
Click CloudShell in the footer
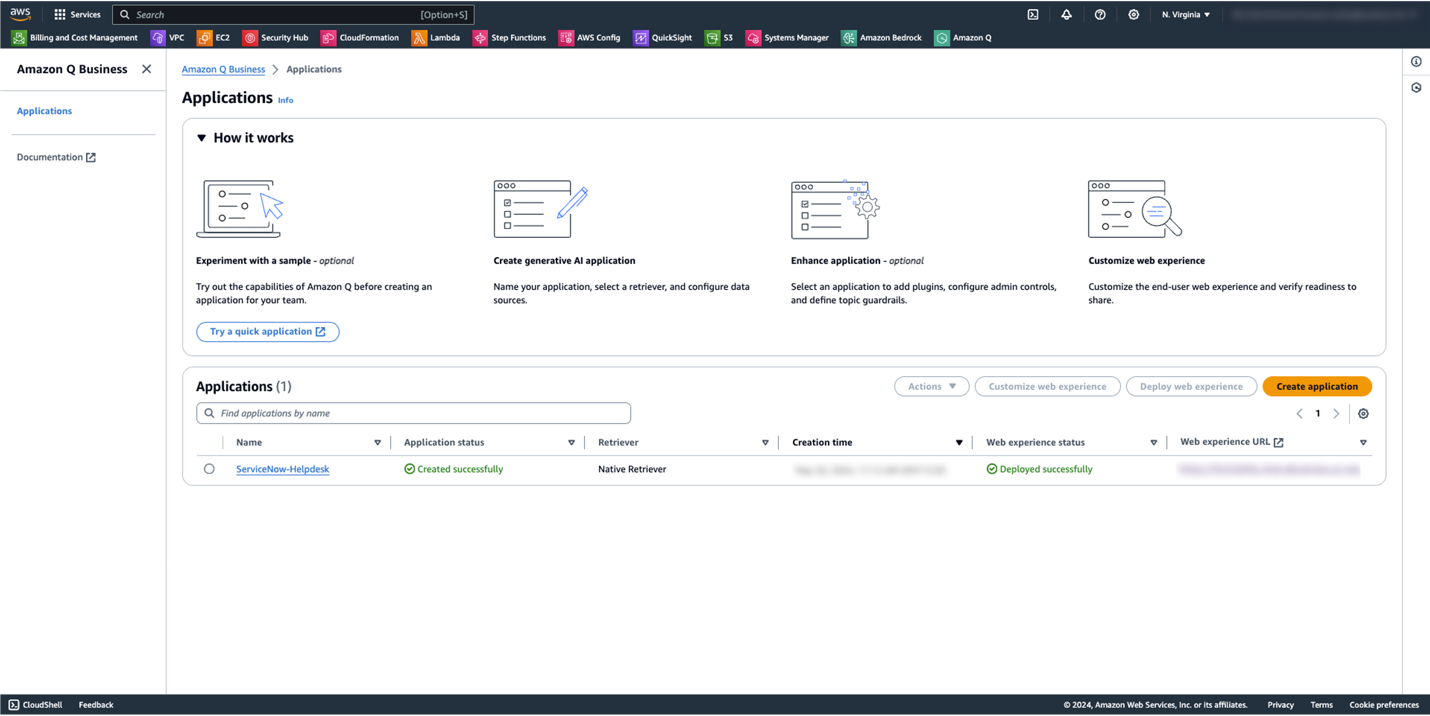click(x=35, y=705)
